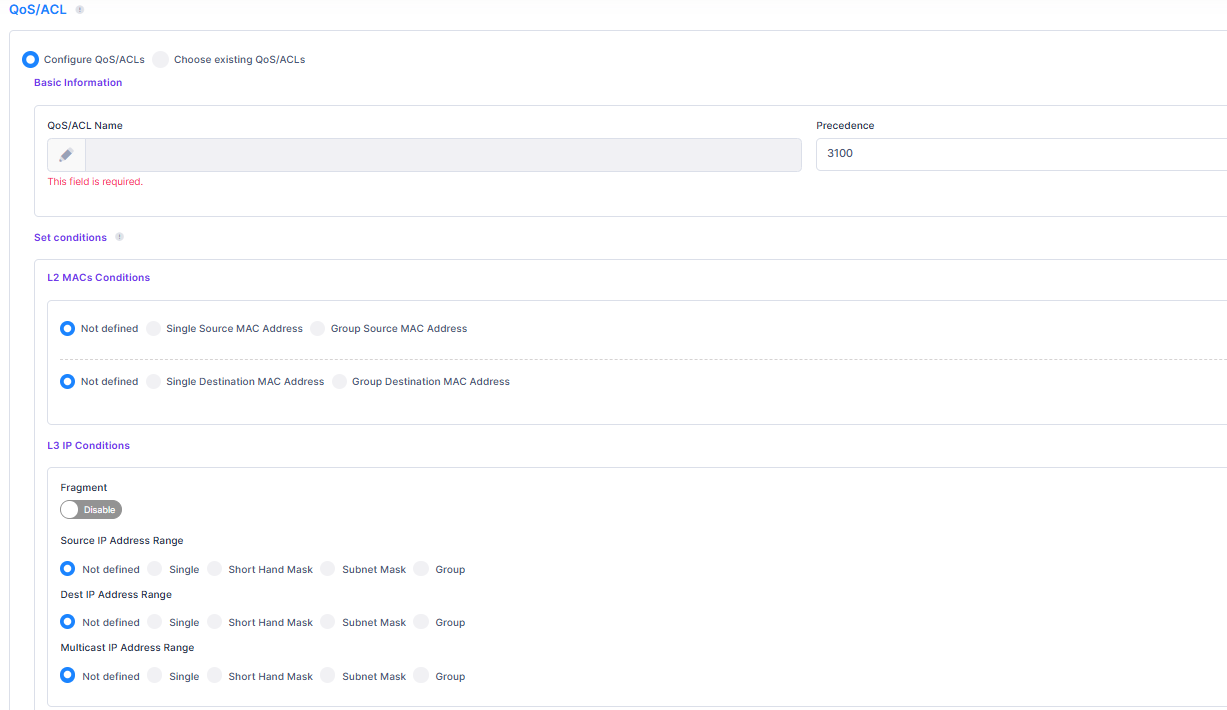This screenshot has width=1227, height=710.
Task: Choose Single Source MAC Address
Action: tap(154, 328)
